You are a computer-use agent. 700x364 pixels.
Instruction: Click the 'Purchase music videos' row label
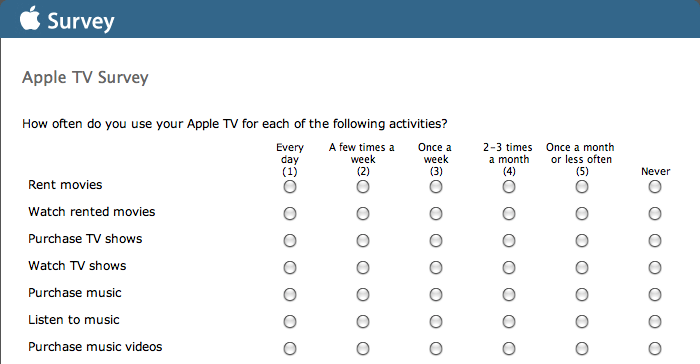click(95, 347)
